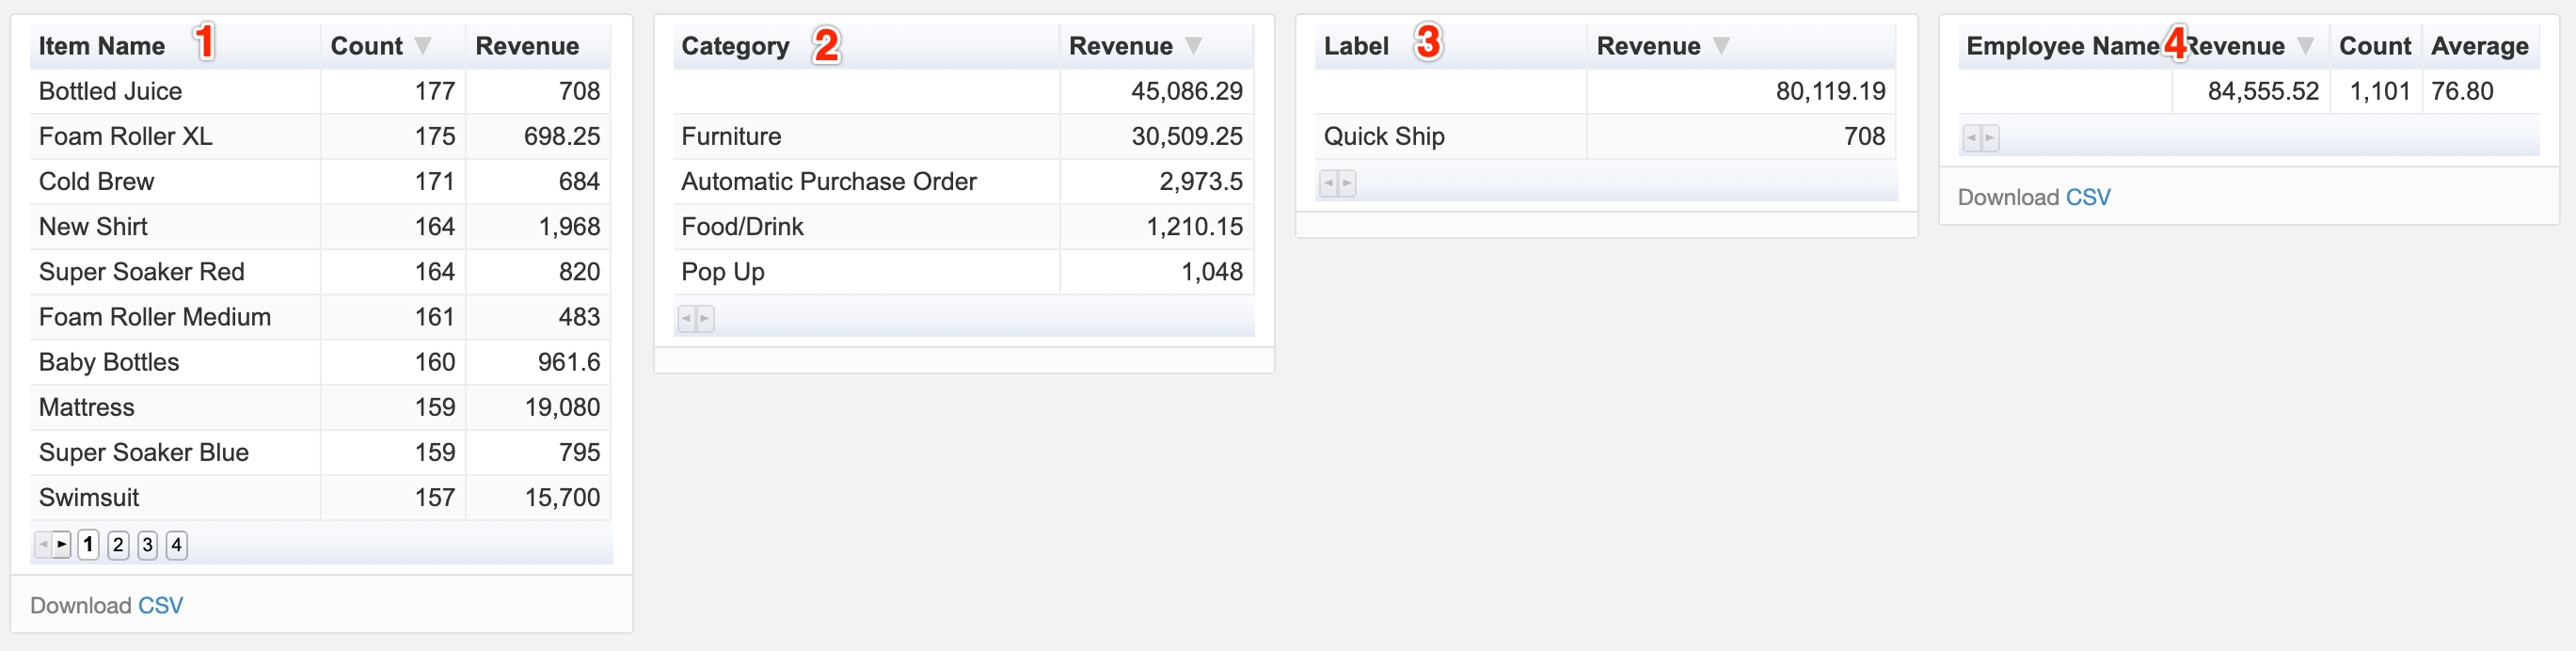Toggle sort arrow on Category table Revenue header
2576x651 pixels.
click(x=1193, y=46)
